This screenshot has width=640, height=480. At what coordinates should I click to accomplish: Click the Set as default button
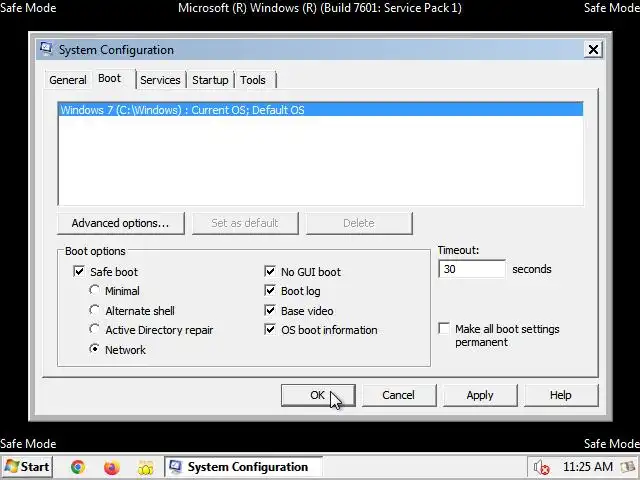pos(245,223)
